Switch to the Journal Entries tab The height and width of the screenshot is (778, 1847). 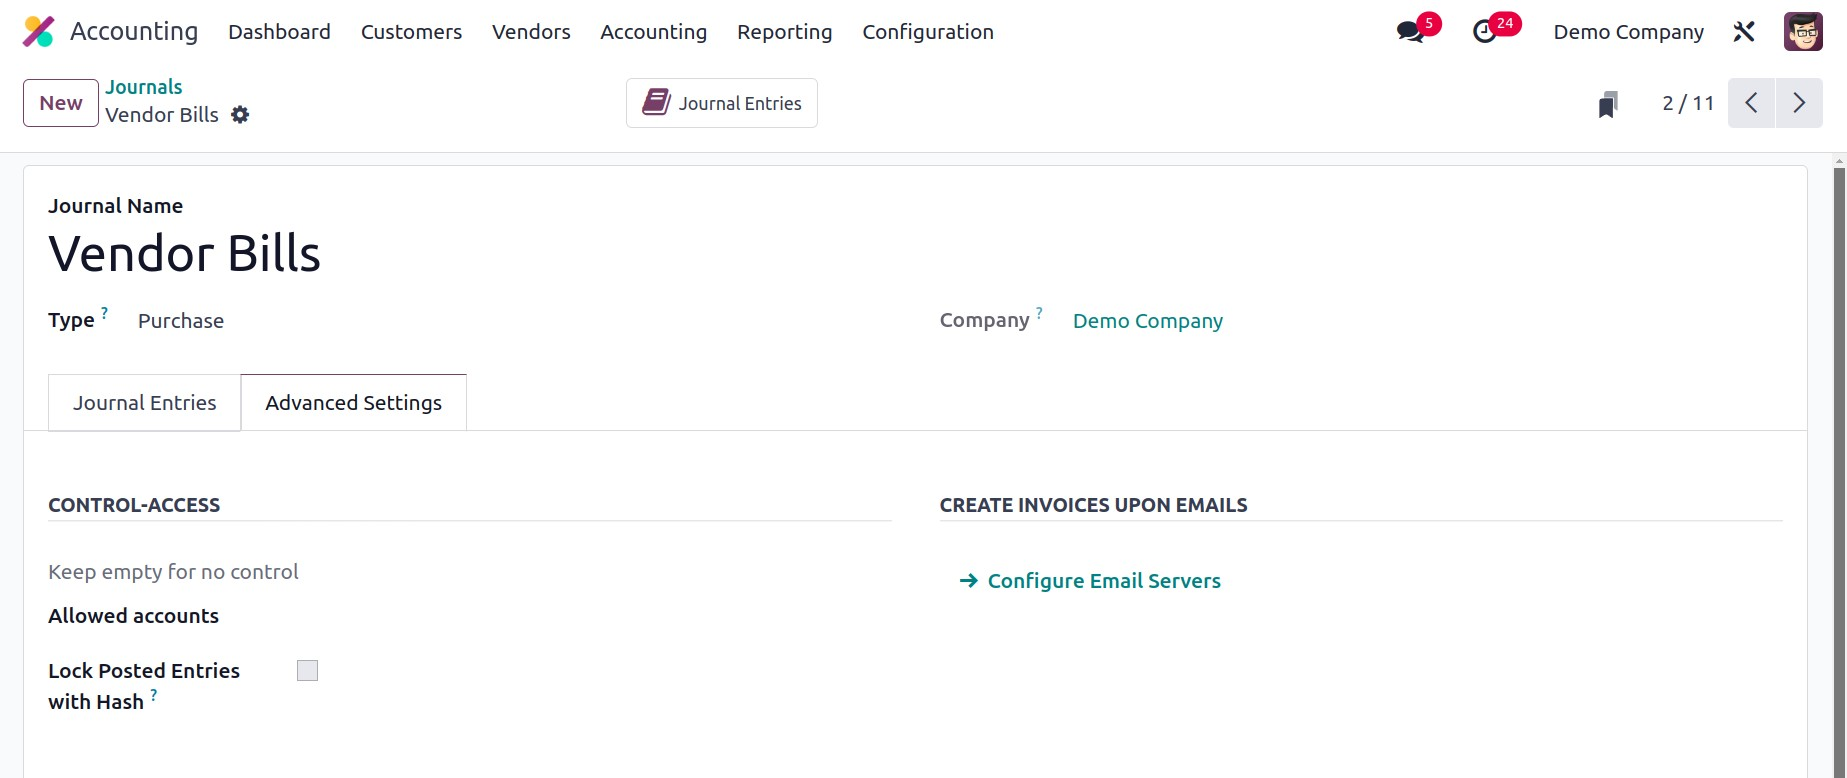pyautogui.click(x=144, y=403)
